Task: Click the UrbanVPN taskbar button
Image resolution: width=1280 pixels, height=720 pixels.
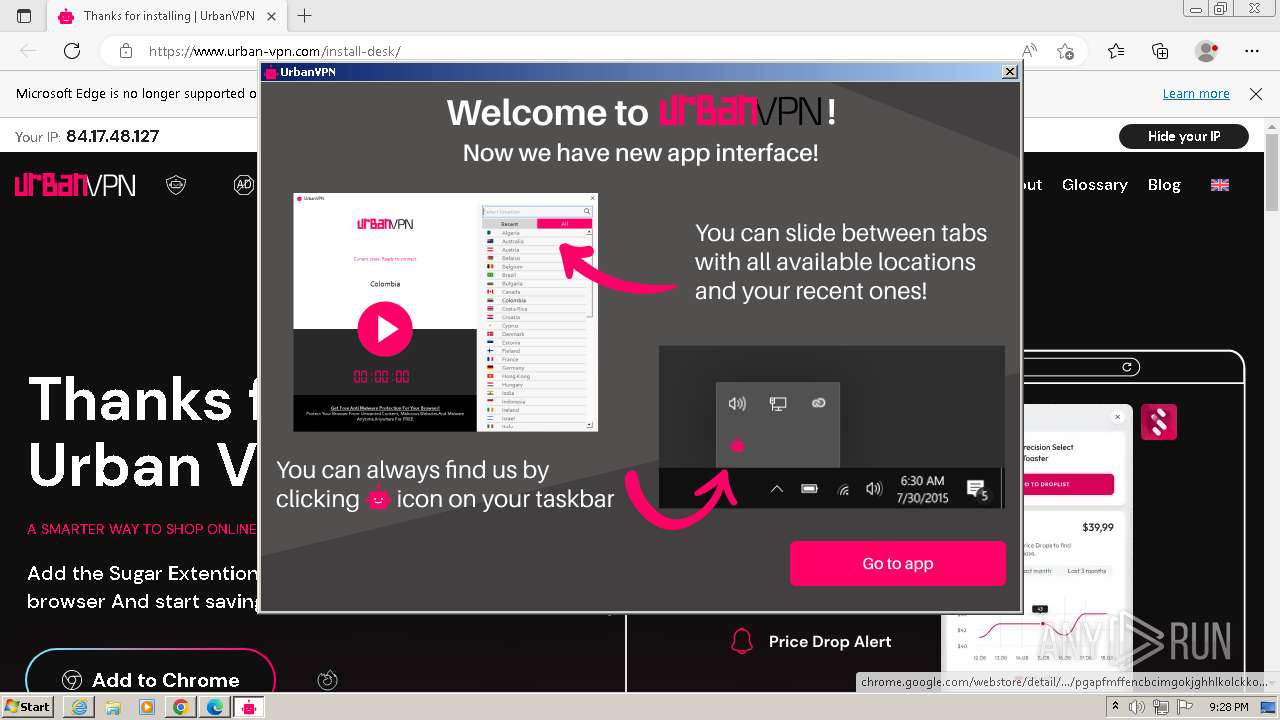Action: (249, 707)
